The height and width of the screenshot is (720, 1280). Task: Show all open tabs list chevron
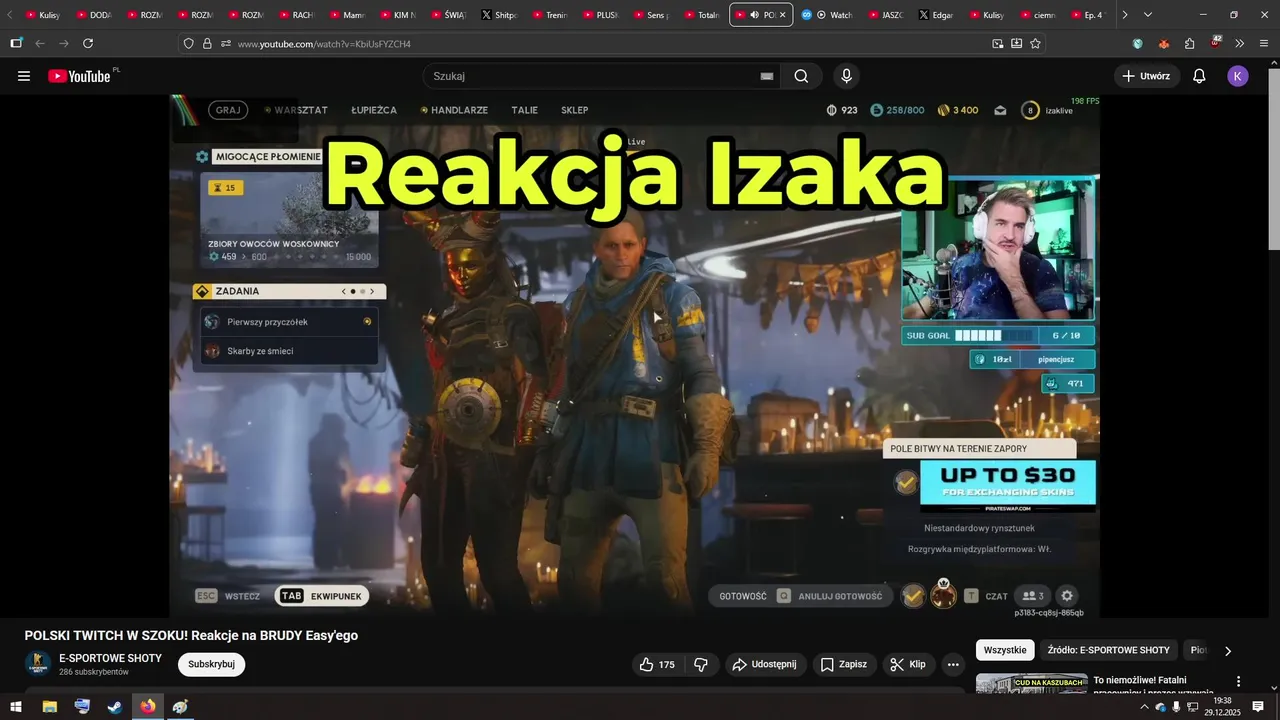(x=1147, y=15)
